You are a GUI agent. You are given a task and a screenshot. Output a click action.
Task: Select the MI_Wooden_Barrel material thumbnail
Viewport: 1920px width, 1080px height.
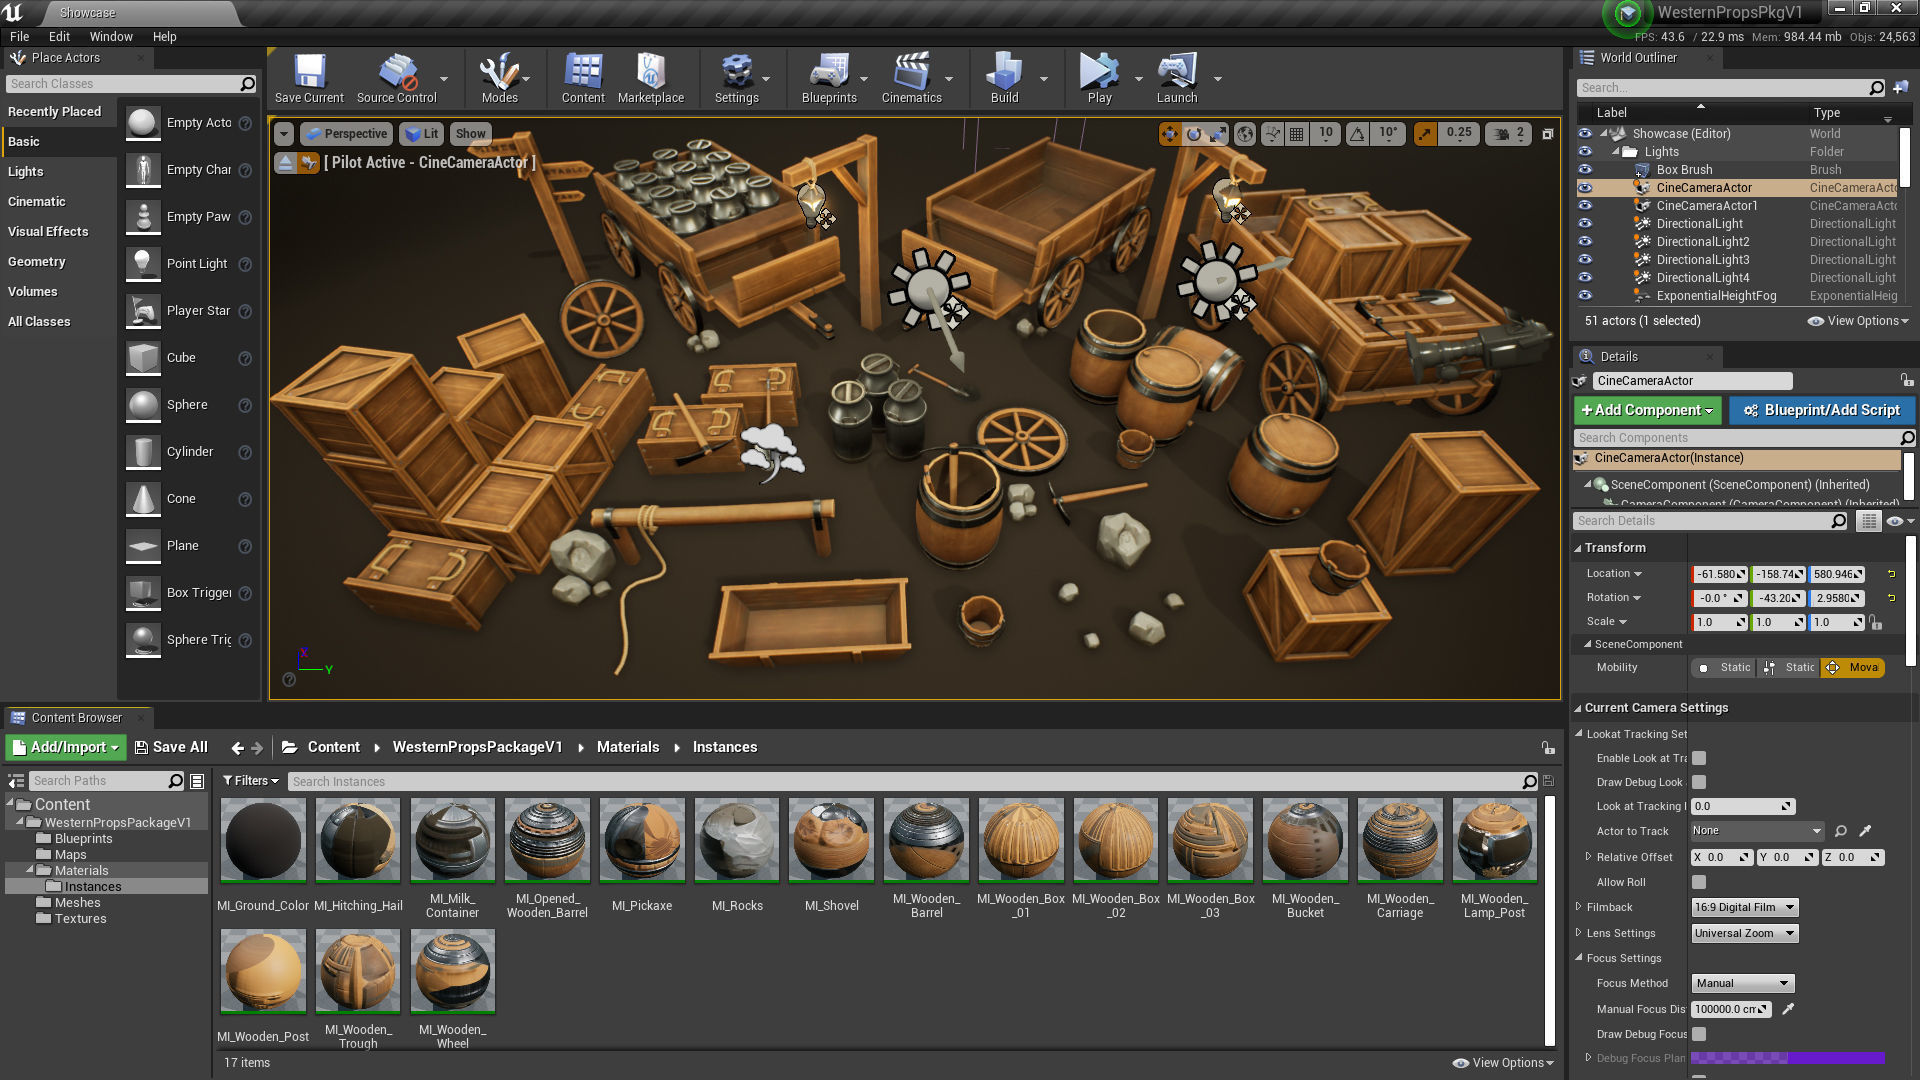coord(926,841)
